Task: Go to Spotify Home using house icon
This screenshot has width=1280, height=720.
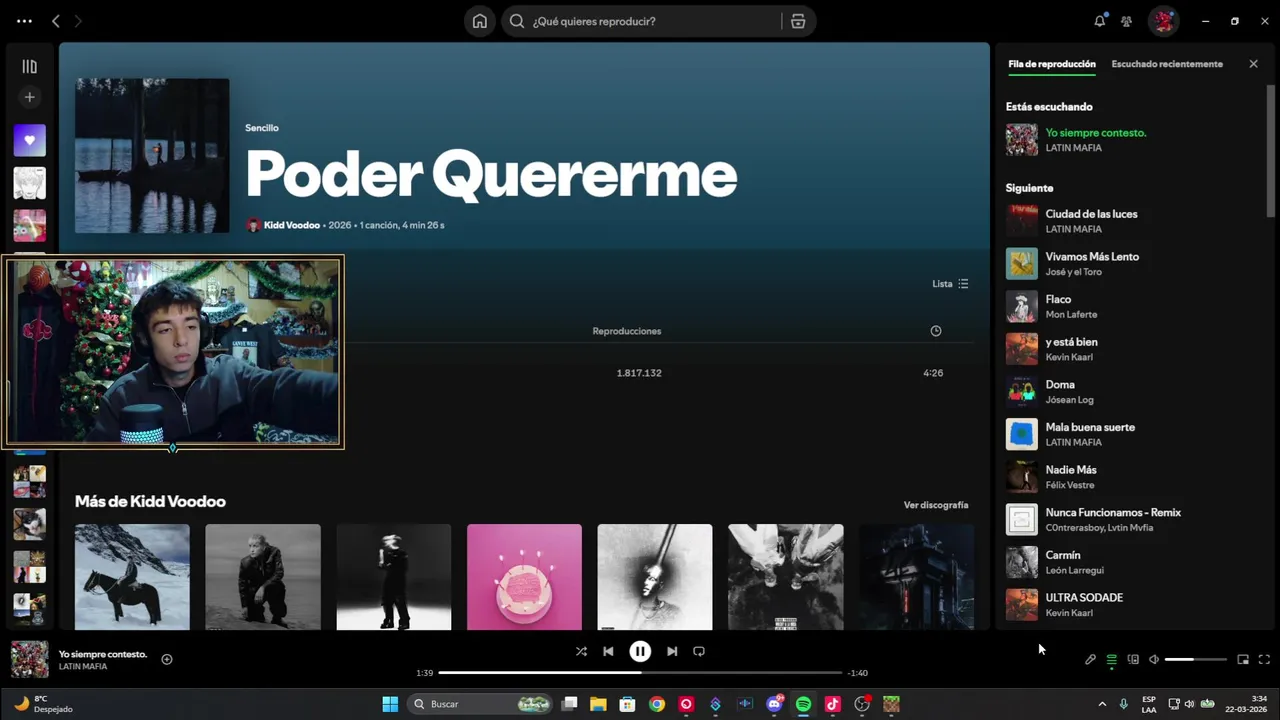Action: tap(480, 21)
